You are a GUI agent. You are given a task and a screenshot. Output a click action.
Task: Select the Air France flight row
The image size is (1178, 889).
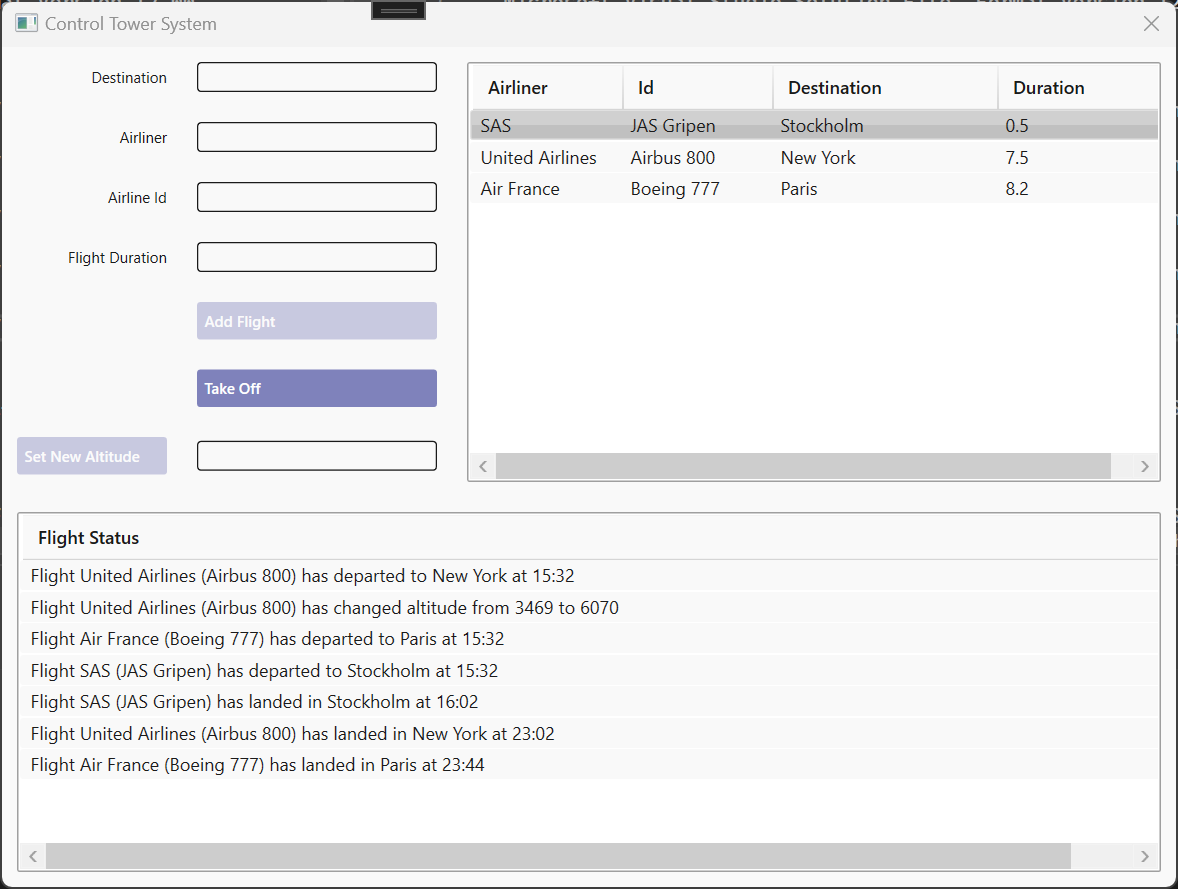814,189
